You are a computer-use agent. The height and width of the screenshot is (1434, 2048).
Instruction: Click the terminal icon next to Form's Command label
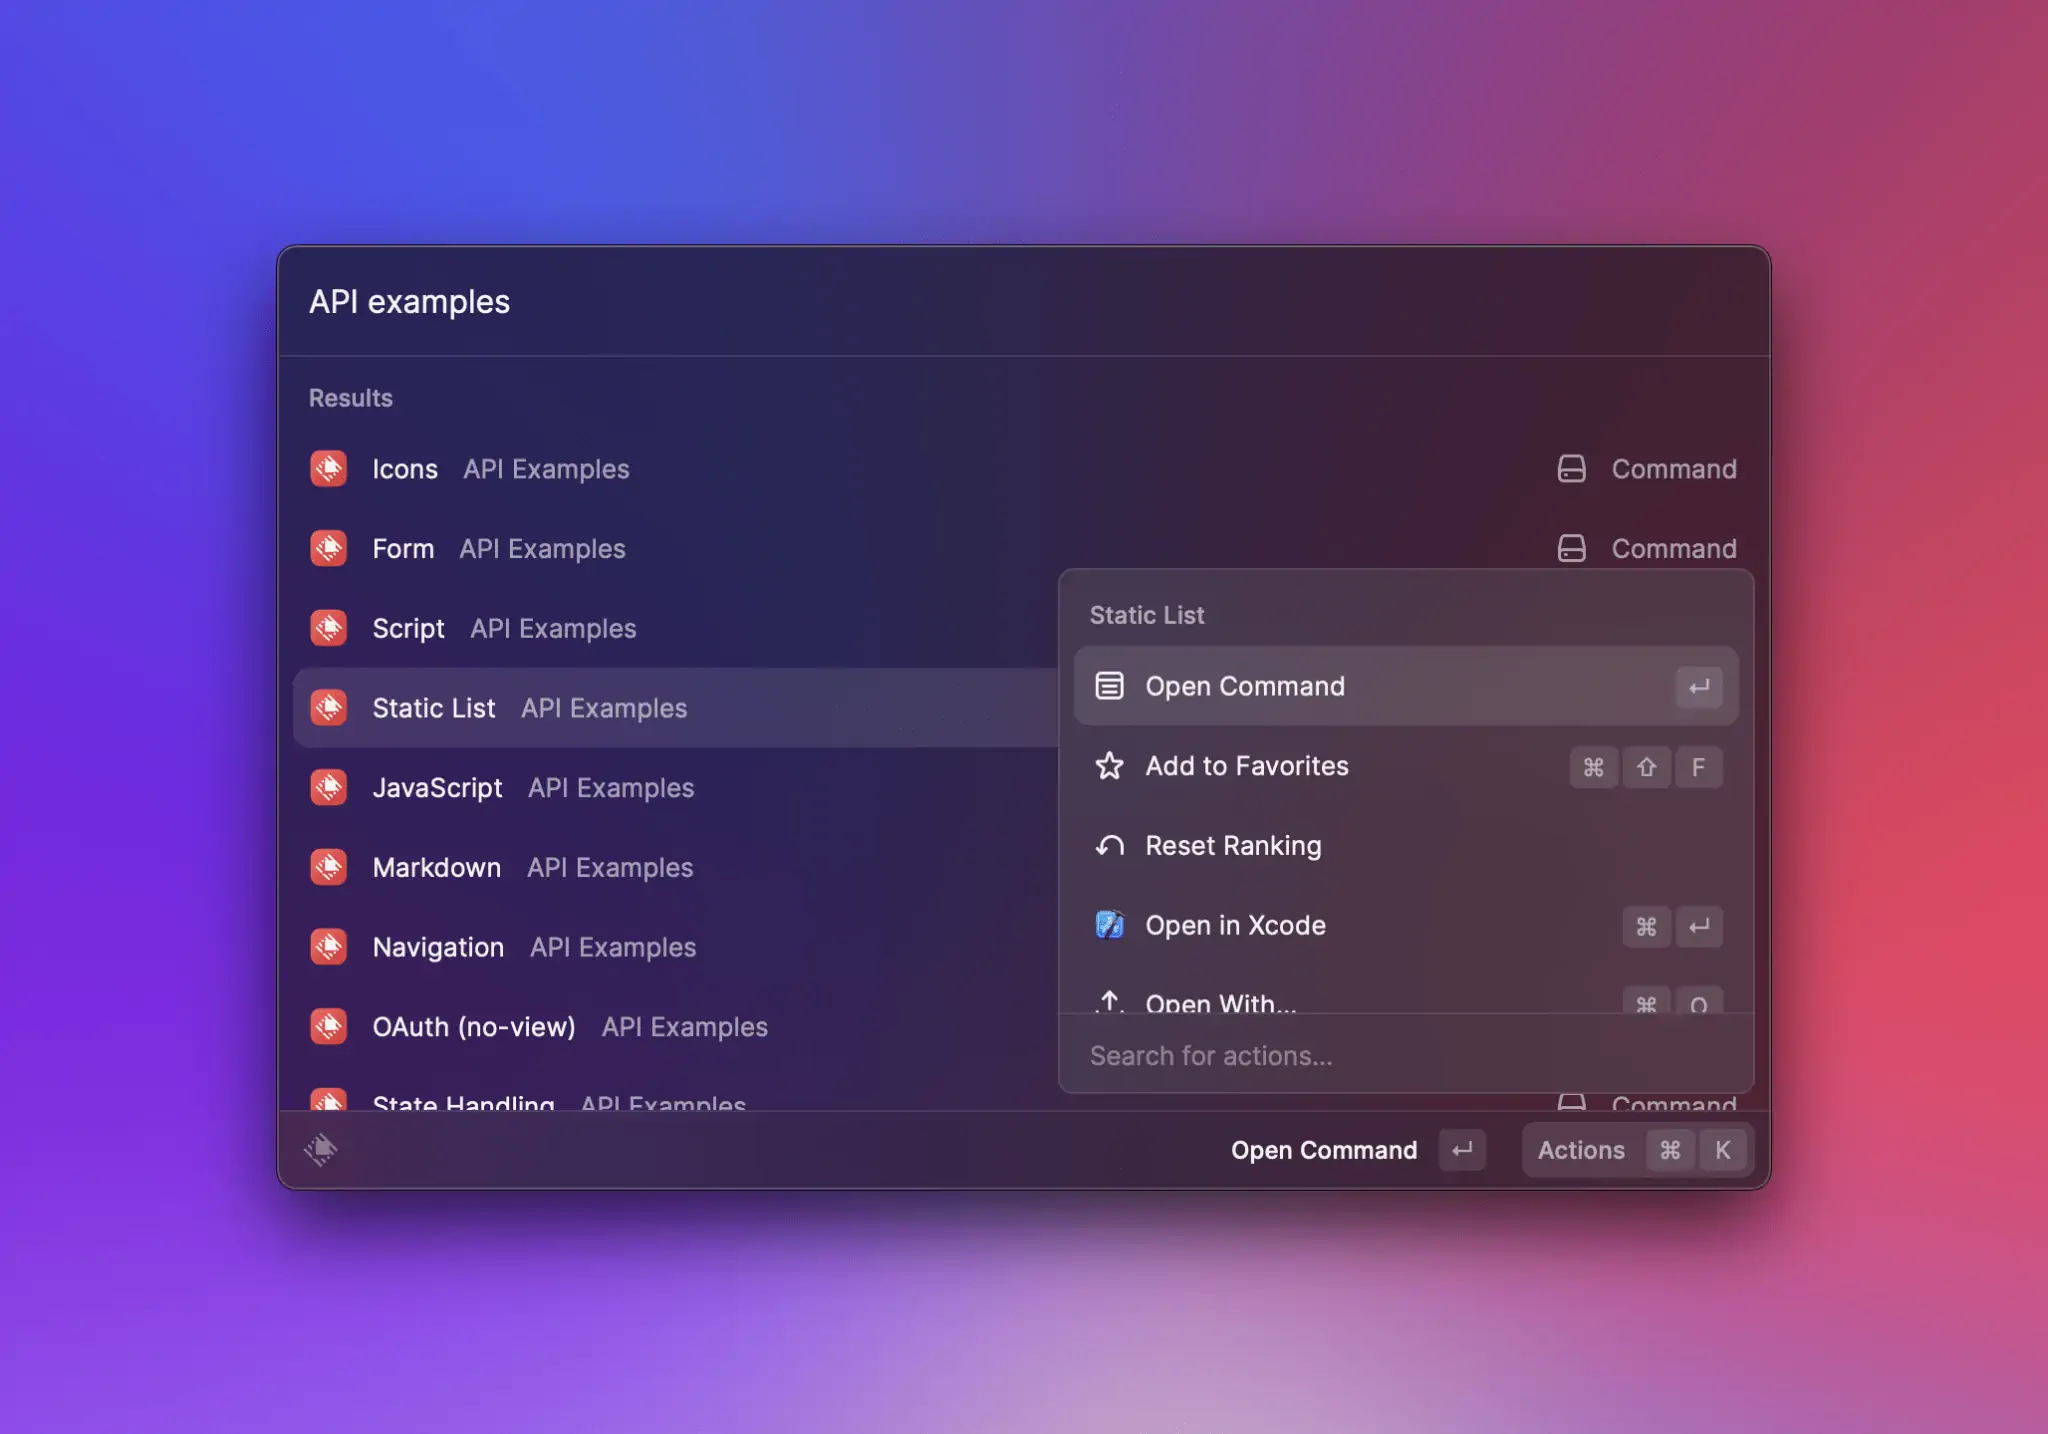[1572, 548]
